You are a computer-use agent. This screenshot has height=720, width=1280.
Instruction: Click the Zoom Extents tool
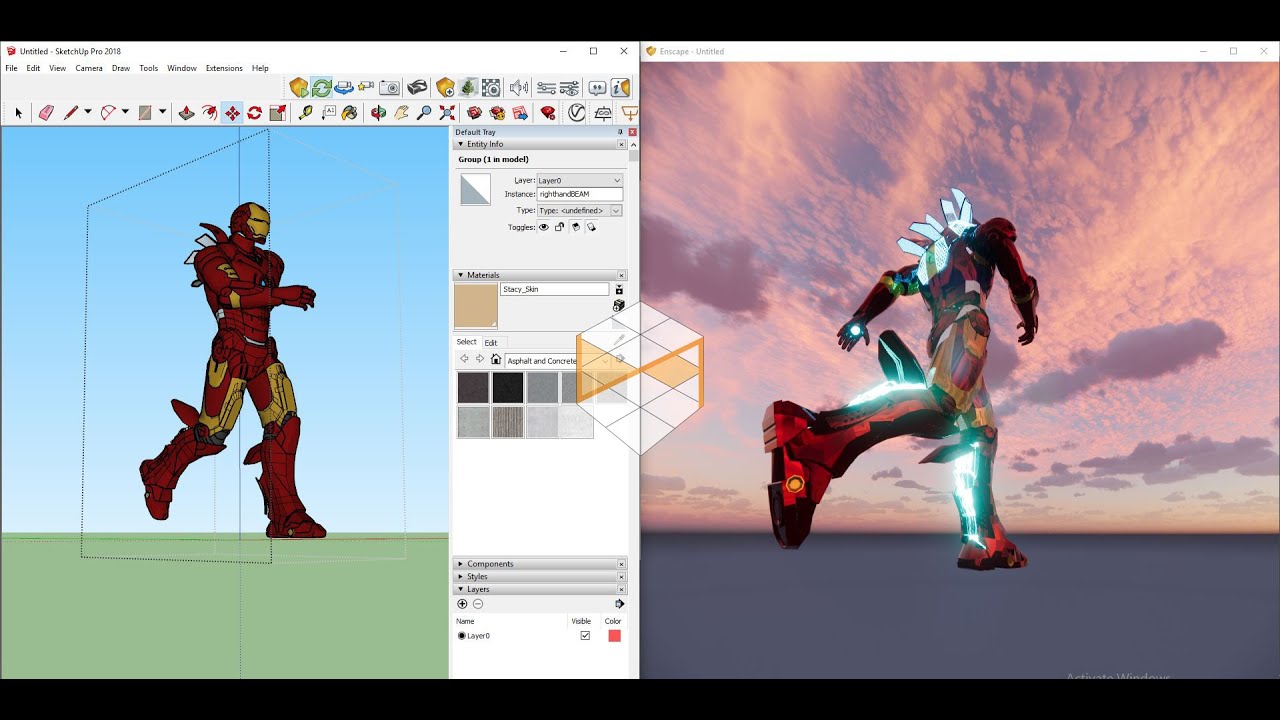pos(447,113)
